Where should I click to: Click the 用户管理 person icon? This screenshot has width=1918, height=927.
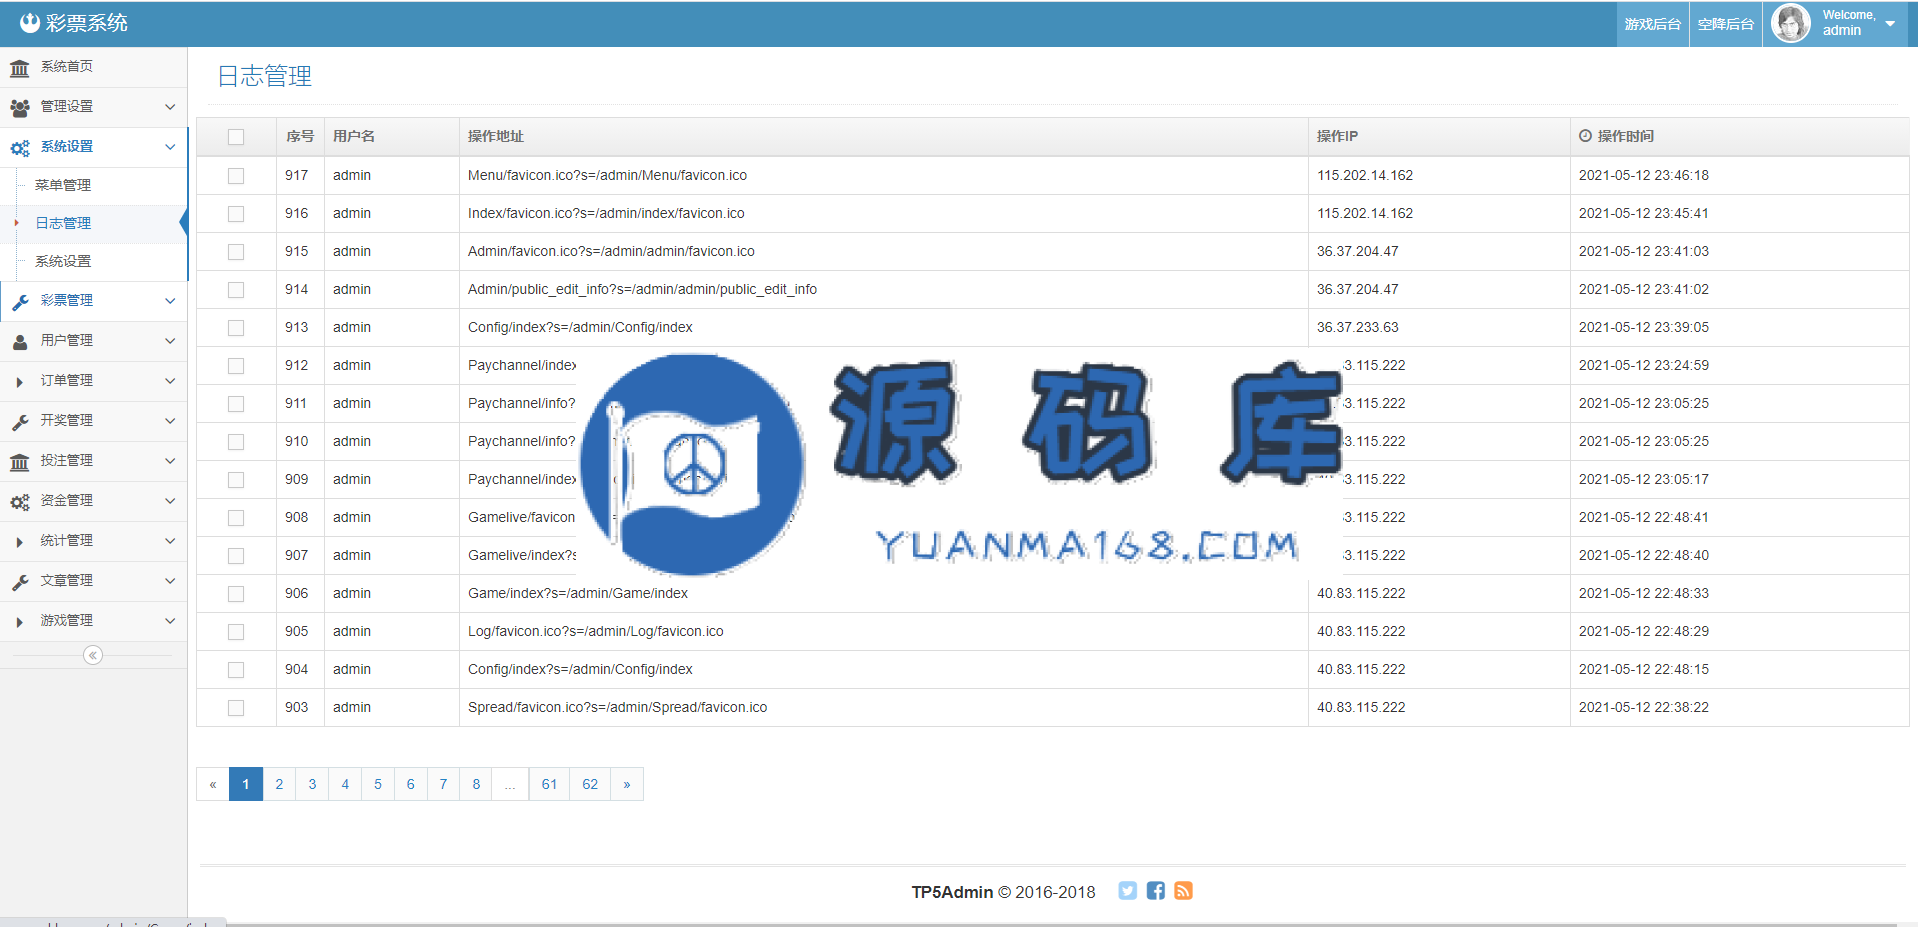[x=19, y=342]
